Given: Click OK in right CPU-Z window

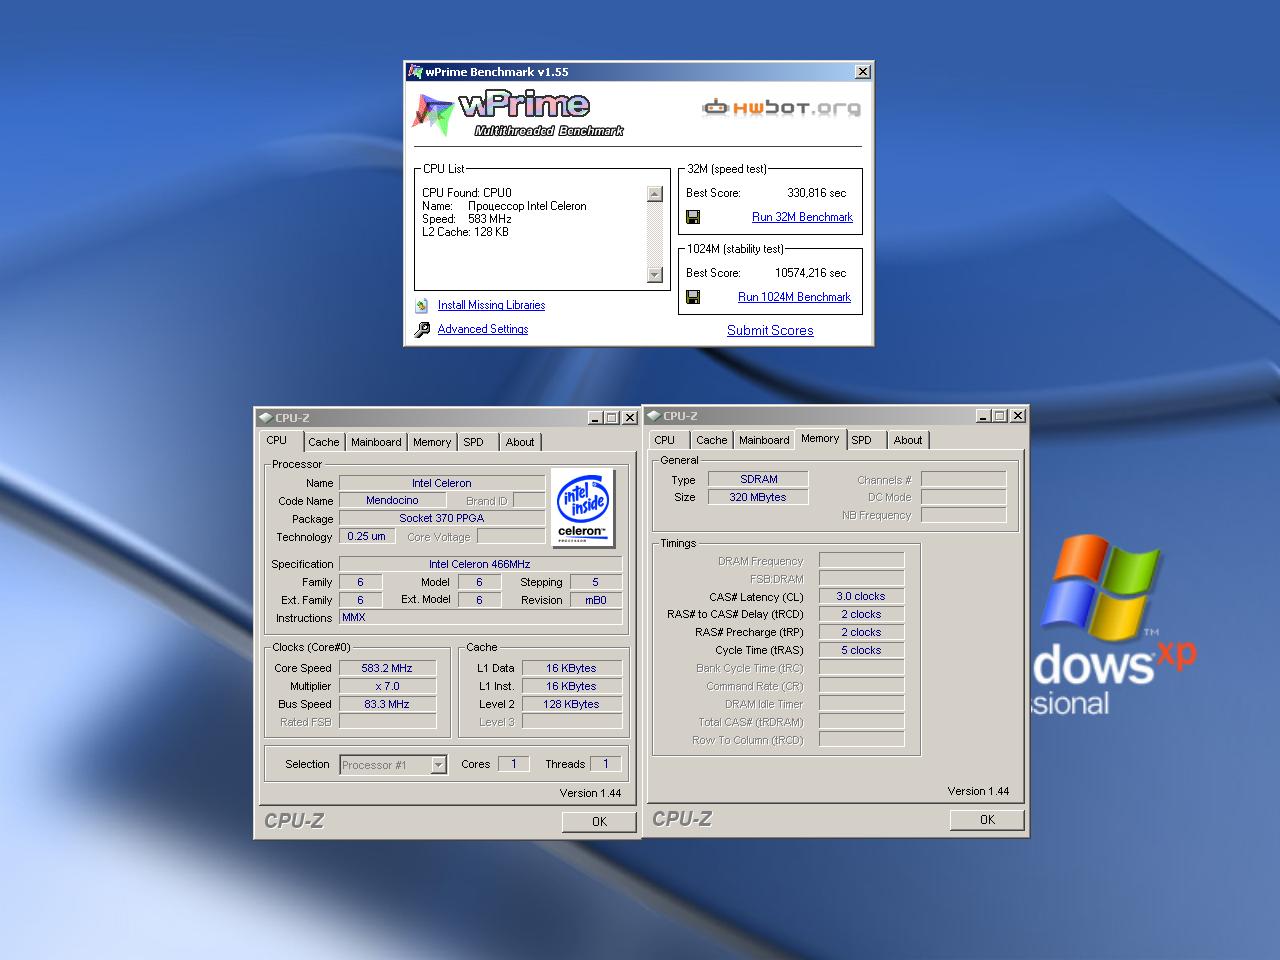Looking at the screenshot, I should 987,819.
